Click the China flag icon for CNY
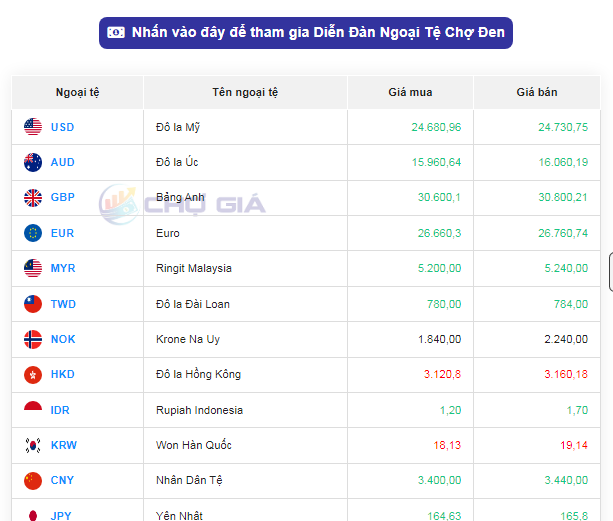 click(x=33, y=480)
